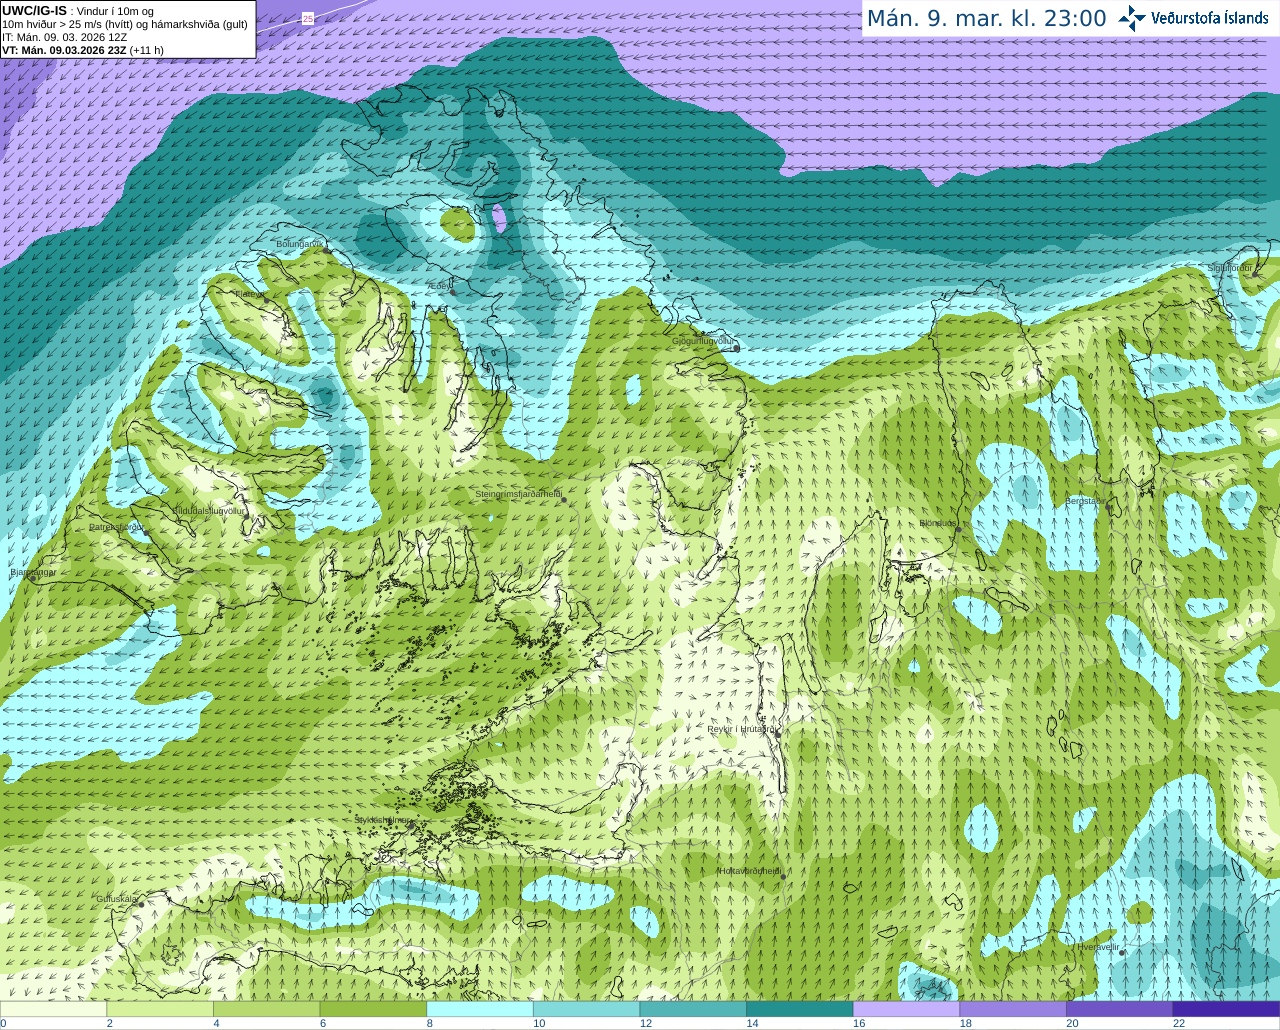Screen dimensions: 1280x1030
Task: Click the 20–22 m/s violet legend swatch
Action: [1120, 1009]
